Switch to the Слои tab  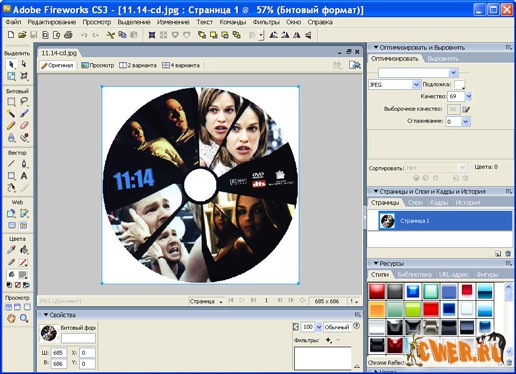[415, 202]
